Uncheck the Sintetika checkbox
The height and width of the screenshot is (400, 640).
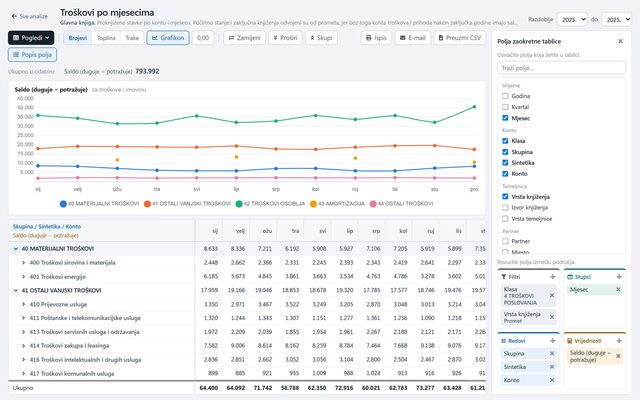pos(505,162)
